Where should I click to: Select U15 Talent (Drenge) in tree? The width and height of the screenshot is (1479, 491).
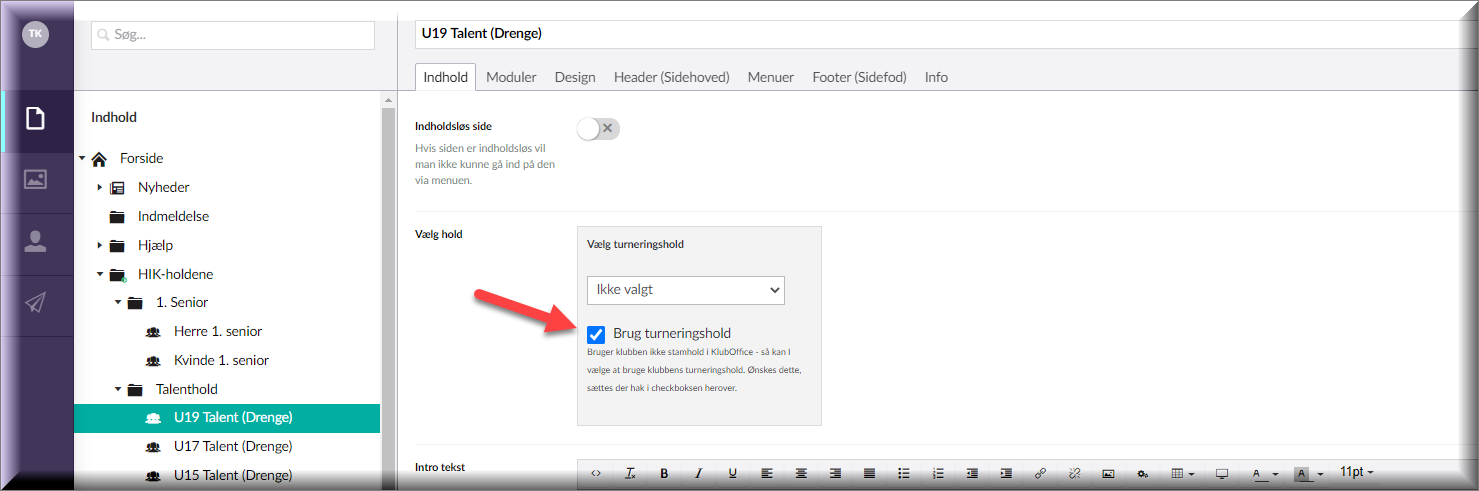click(x=233, y=475)
